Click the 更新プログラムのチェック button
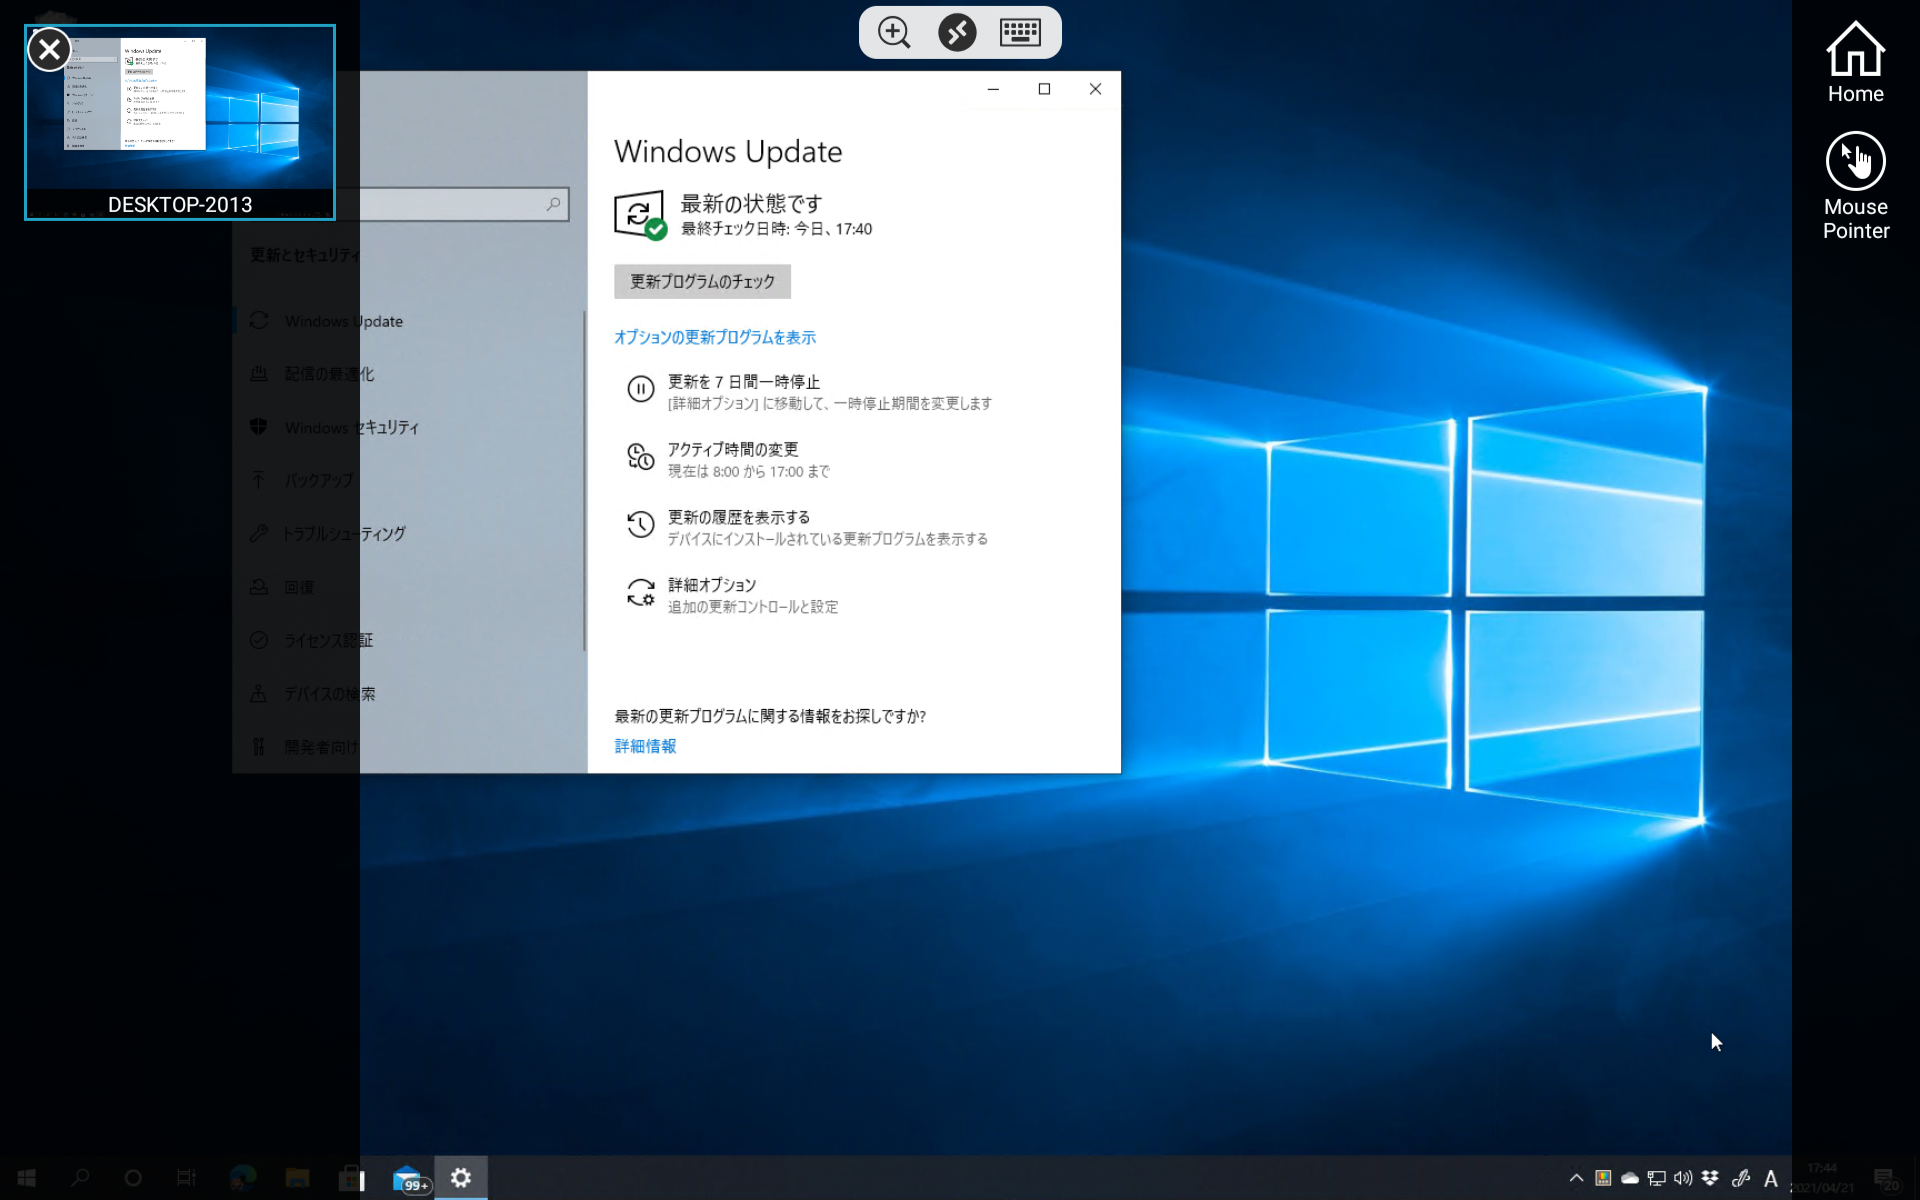Image resolution: width=1920 pixels, height=1200 pixels. pyautogui.click(x=702, y=282)
